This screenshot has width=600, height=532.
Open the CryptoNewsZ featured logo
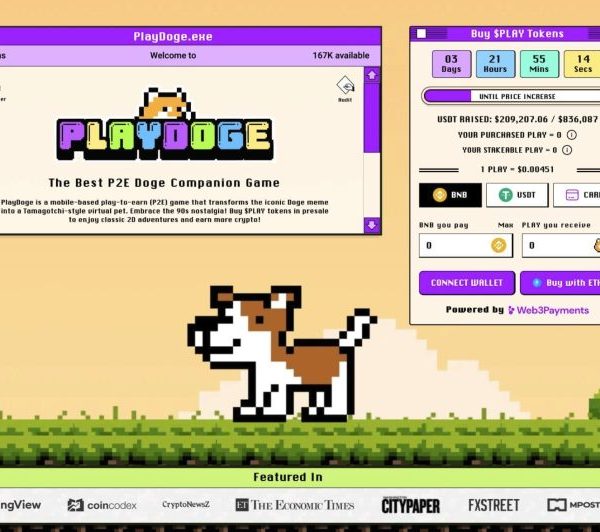[186, 504]
